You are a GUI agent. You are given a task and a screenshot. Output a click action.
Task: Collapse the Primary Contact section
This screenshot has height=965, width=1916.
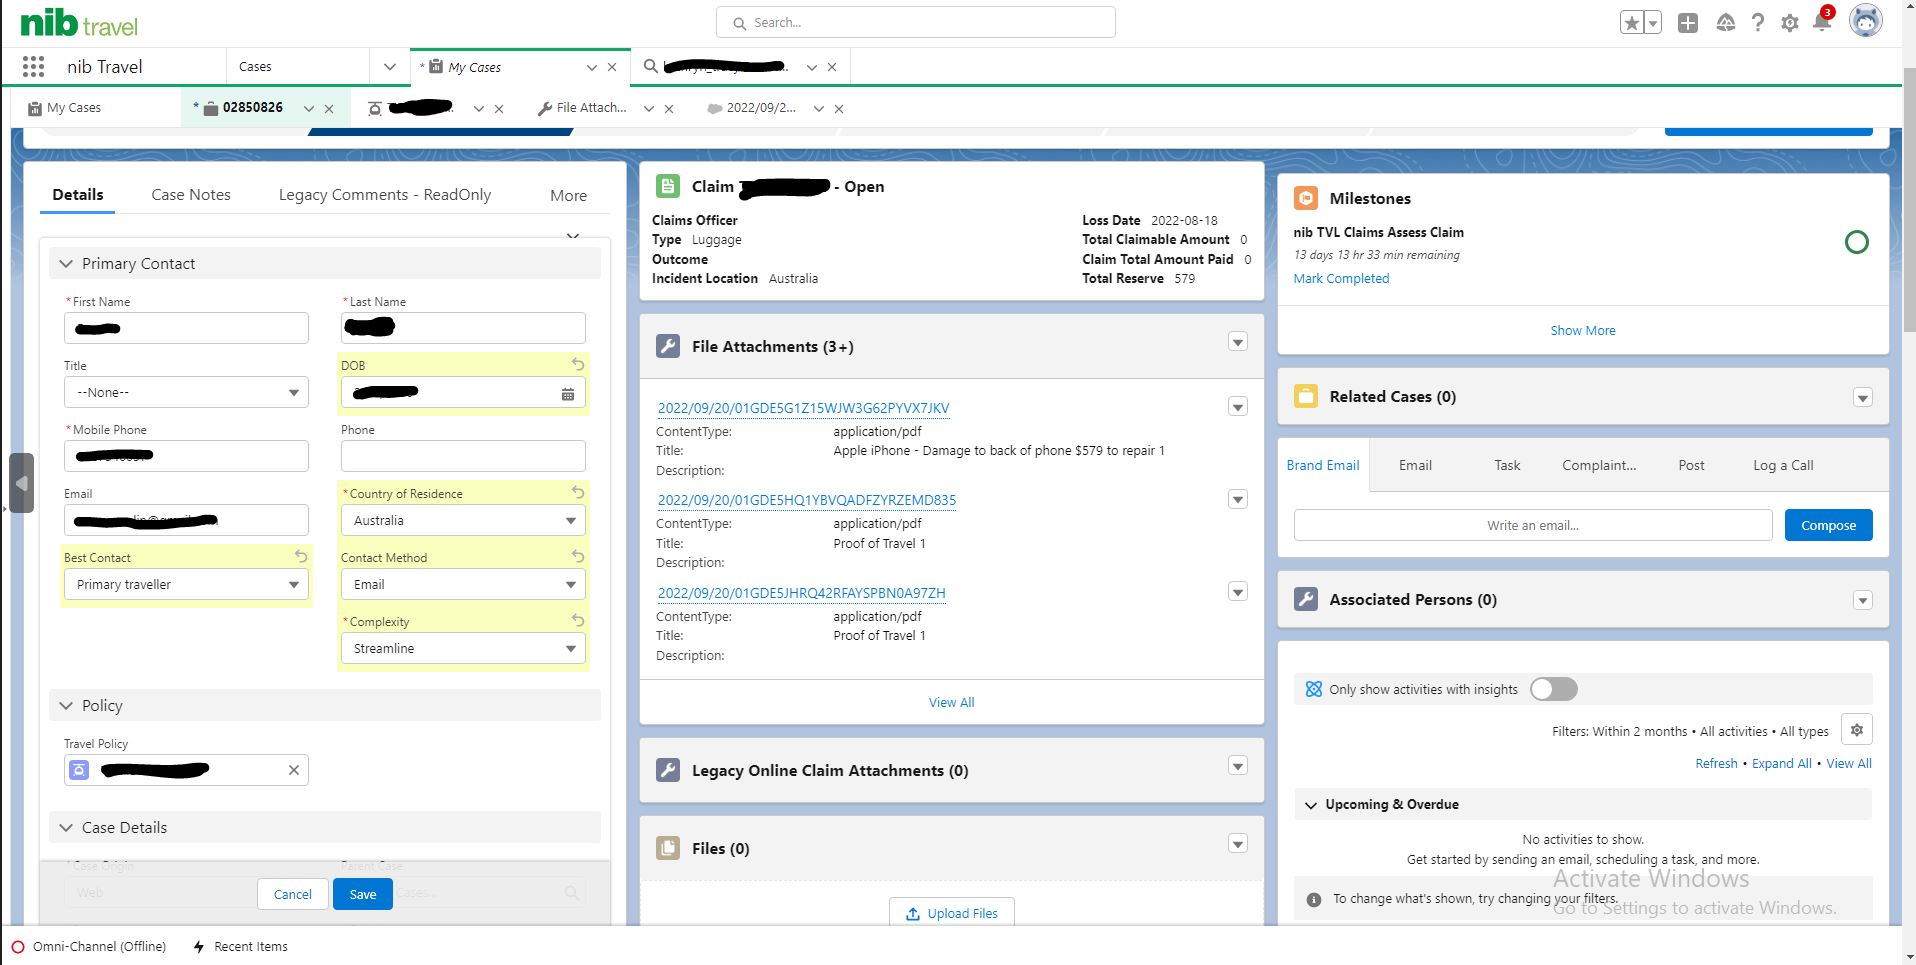coord(66,264)
